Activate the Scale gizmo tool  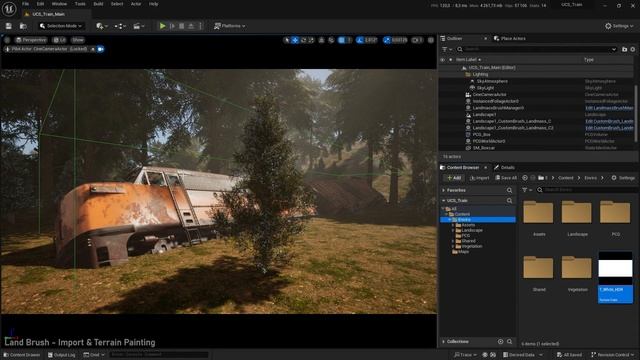click(311, 40)
